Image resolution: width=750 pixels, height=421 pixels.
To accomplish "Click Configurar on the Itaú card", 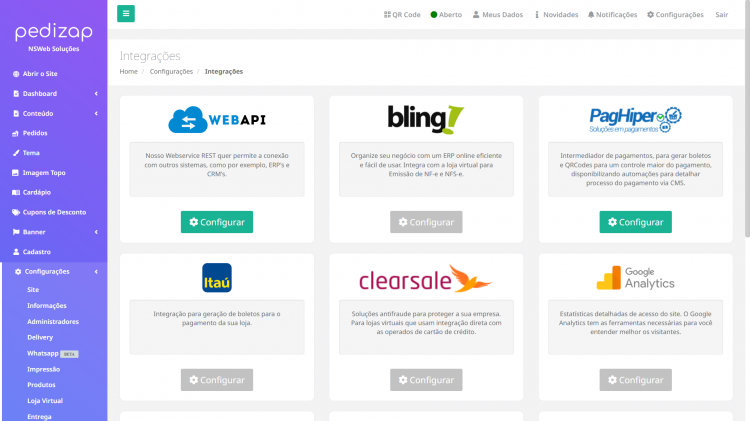I will pos(217,380).
